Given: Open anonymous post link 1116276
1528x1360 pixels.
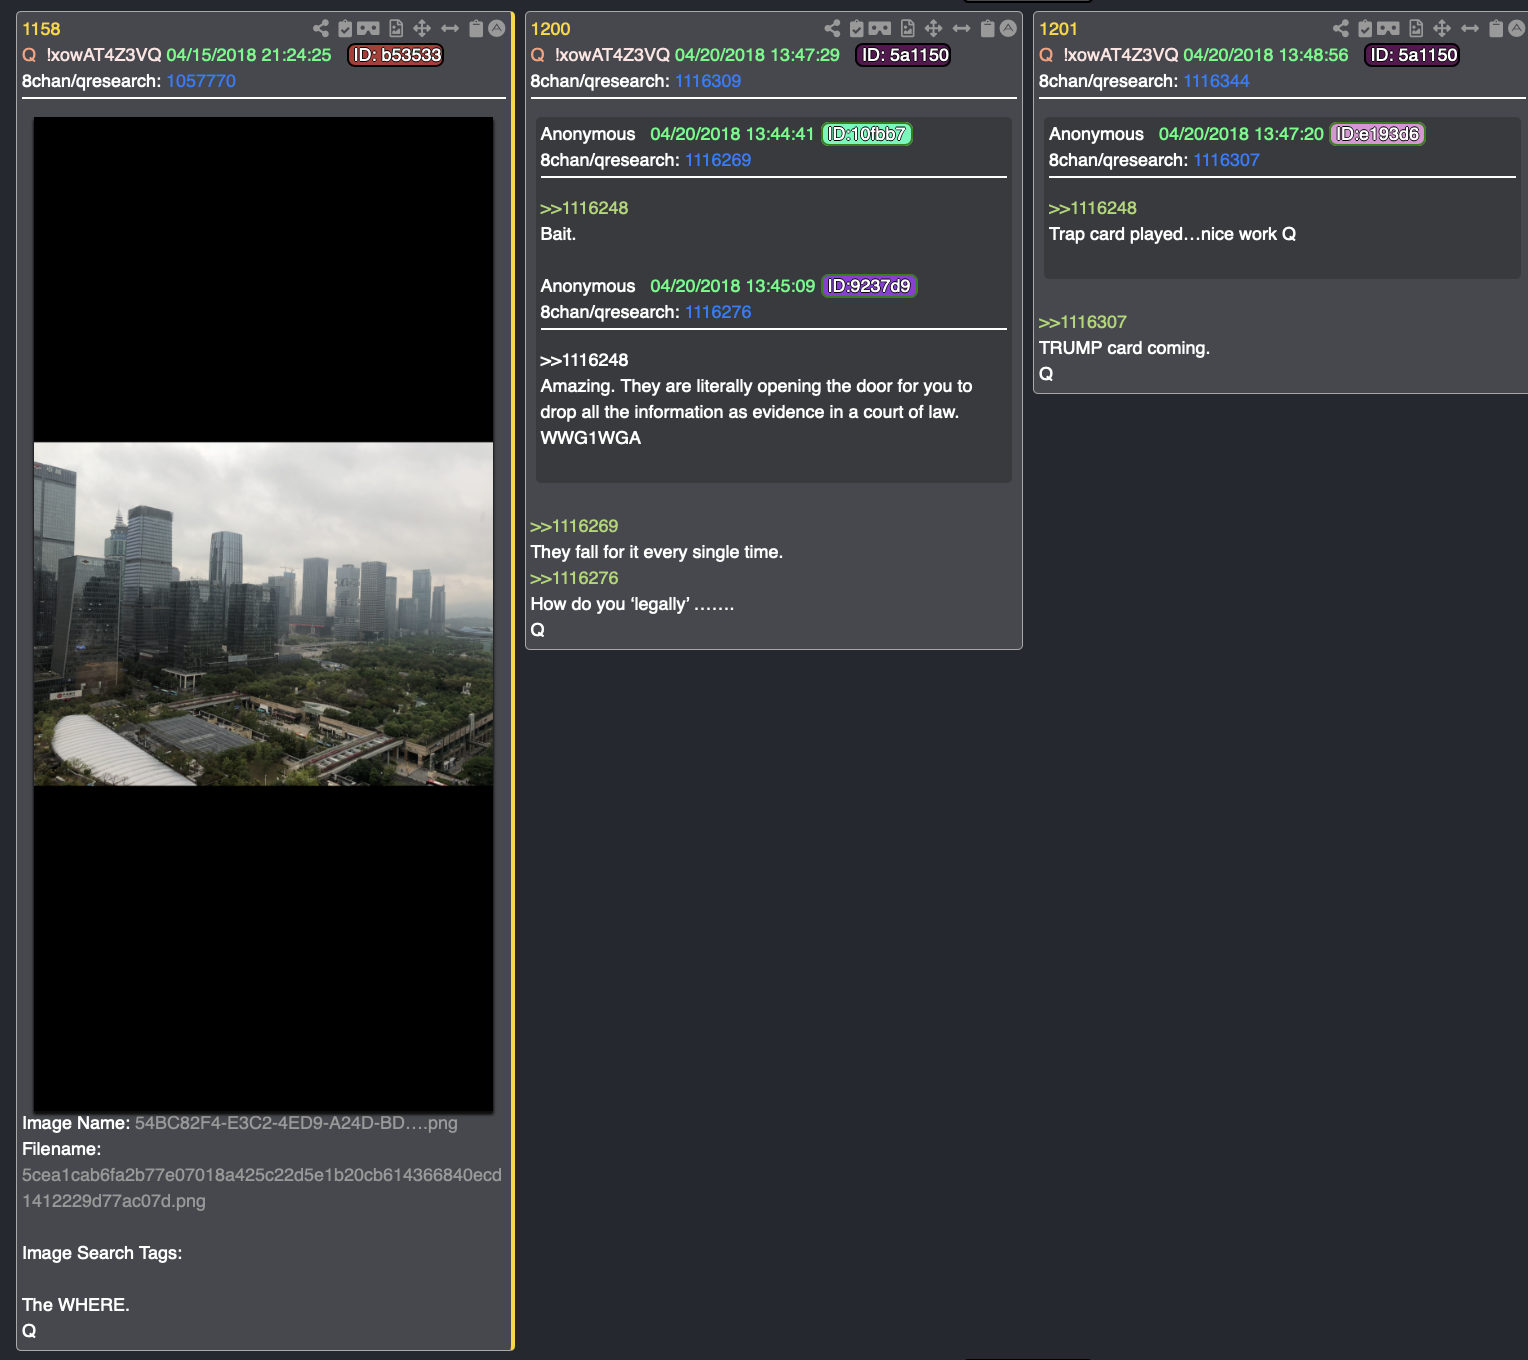Looking at the screenshot, I should [x=718, y=312].
